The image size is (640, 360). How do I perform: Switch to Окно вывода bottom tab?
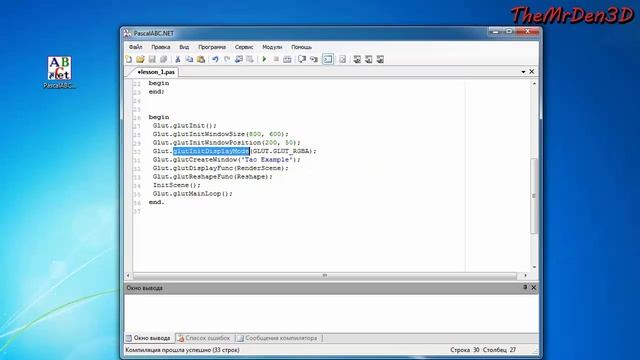149,338
